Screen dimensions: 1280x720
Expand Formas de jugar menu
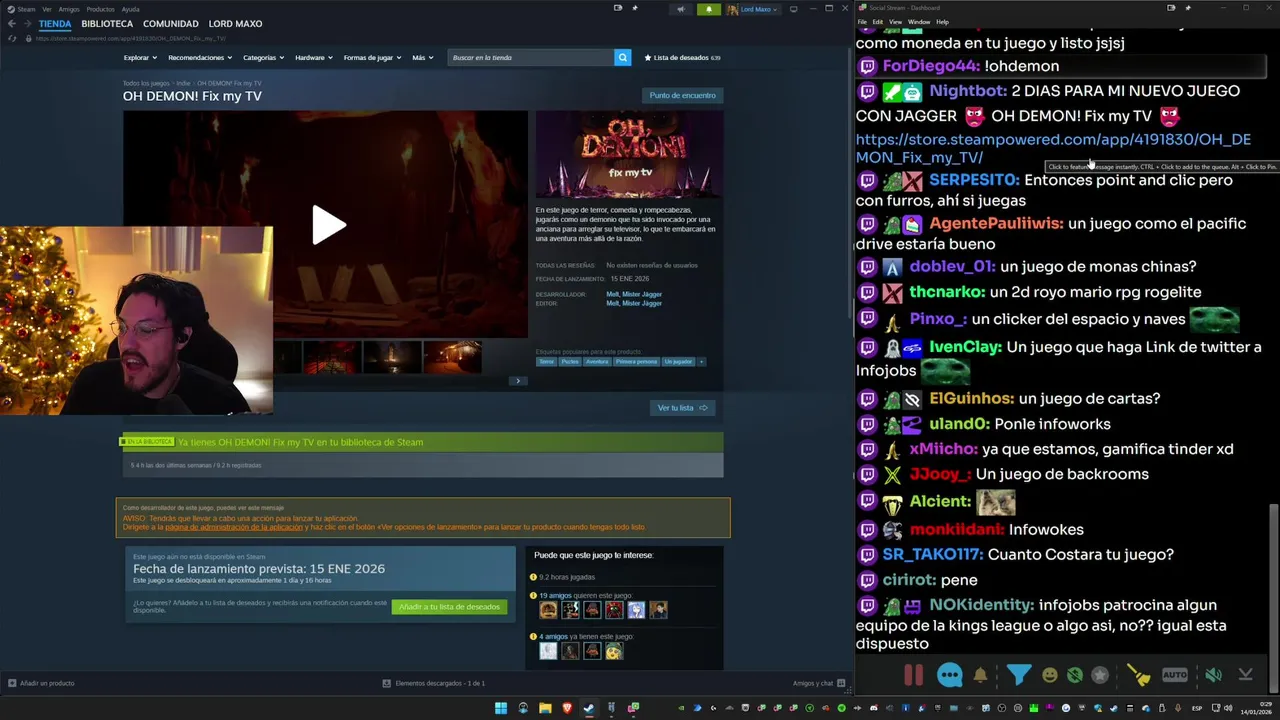pyautogui.click(x=372, y=57)
